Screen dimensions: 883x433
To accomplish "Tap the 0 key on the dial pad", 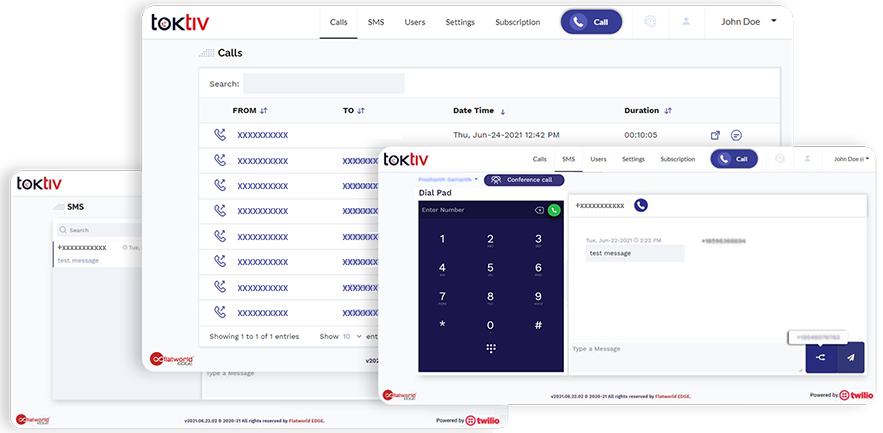I will point(490,325).
